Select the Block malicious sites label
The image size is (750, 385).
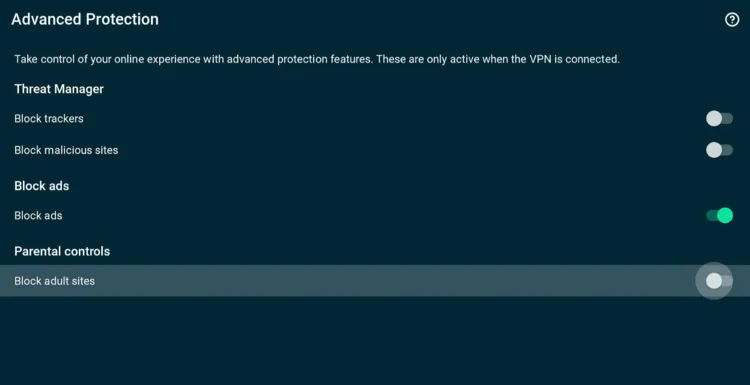tap(66, 150)
